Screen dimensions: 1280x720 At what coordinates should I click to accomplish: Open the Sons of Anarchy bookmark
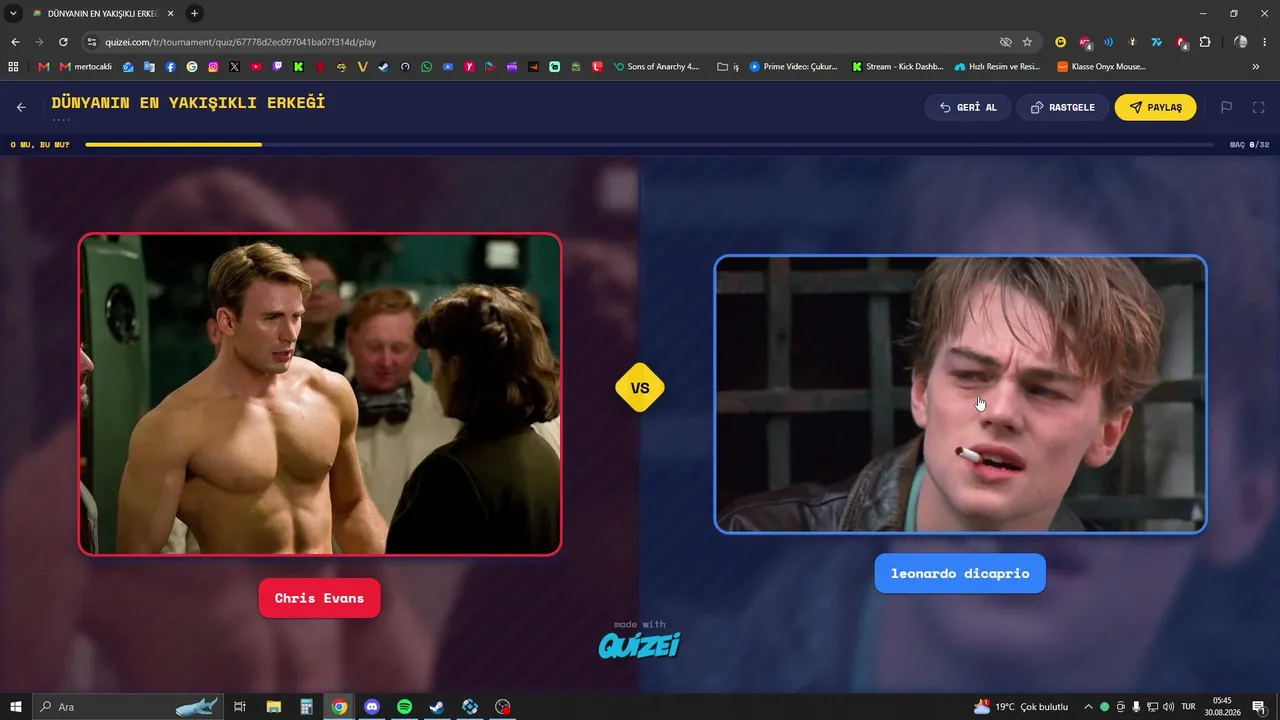[x=656, y=67]
